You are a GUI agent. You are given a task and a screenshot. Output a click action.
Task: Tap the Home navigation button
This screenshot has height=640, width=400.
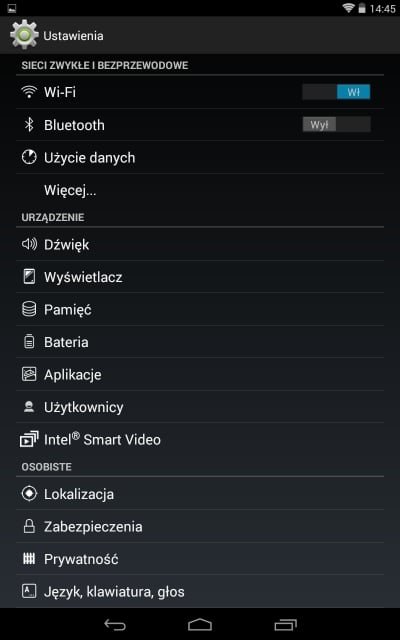coord(200,624)
